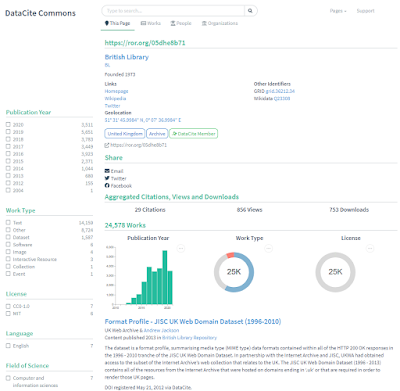
Task: Filter by Event work type
Action: pos(8,274)
